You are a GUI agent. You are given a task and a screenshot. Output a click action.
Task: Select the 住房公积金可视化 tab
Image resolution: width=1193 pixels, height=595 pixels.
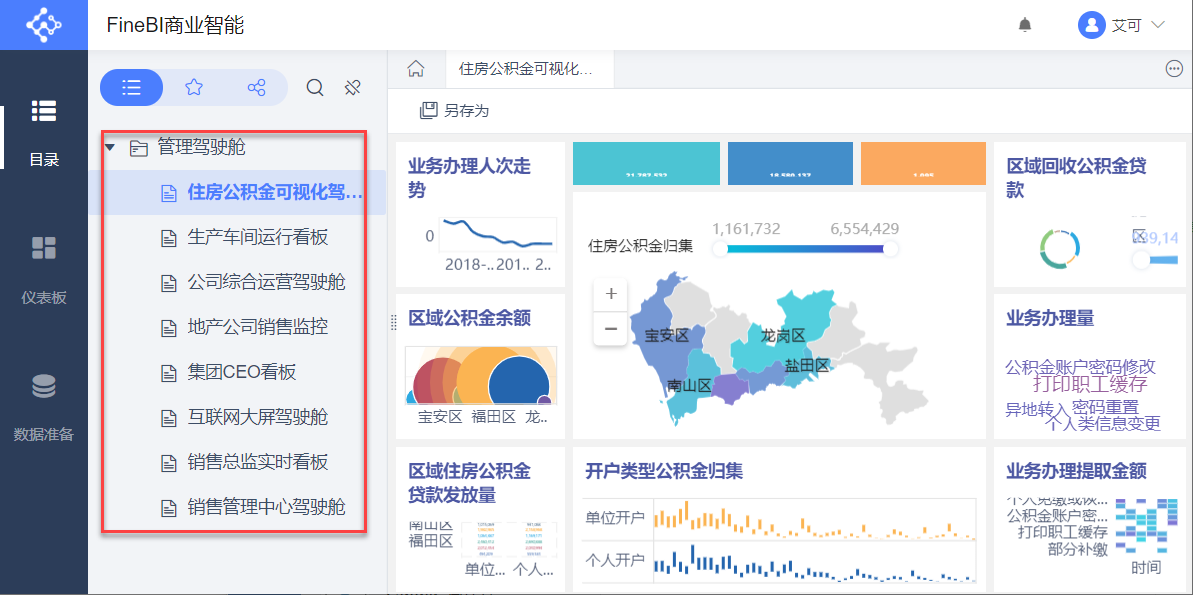tap(525, 69)
